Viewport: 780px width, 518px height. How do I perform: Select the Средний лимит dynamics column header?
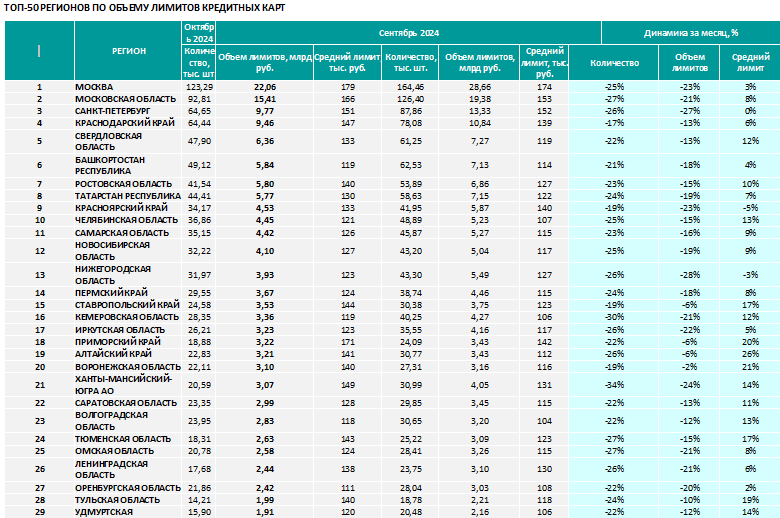(x=750, y=62)
